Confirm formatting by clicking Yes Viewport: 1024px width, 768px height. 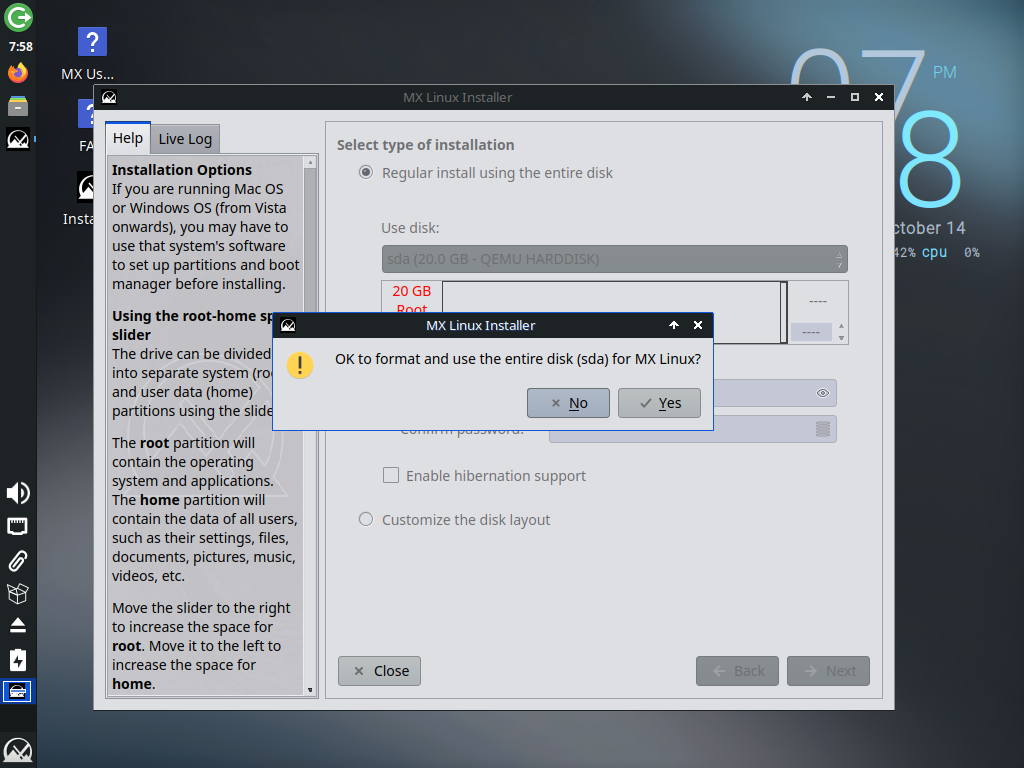[659, 403]
